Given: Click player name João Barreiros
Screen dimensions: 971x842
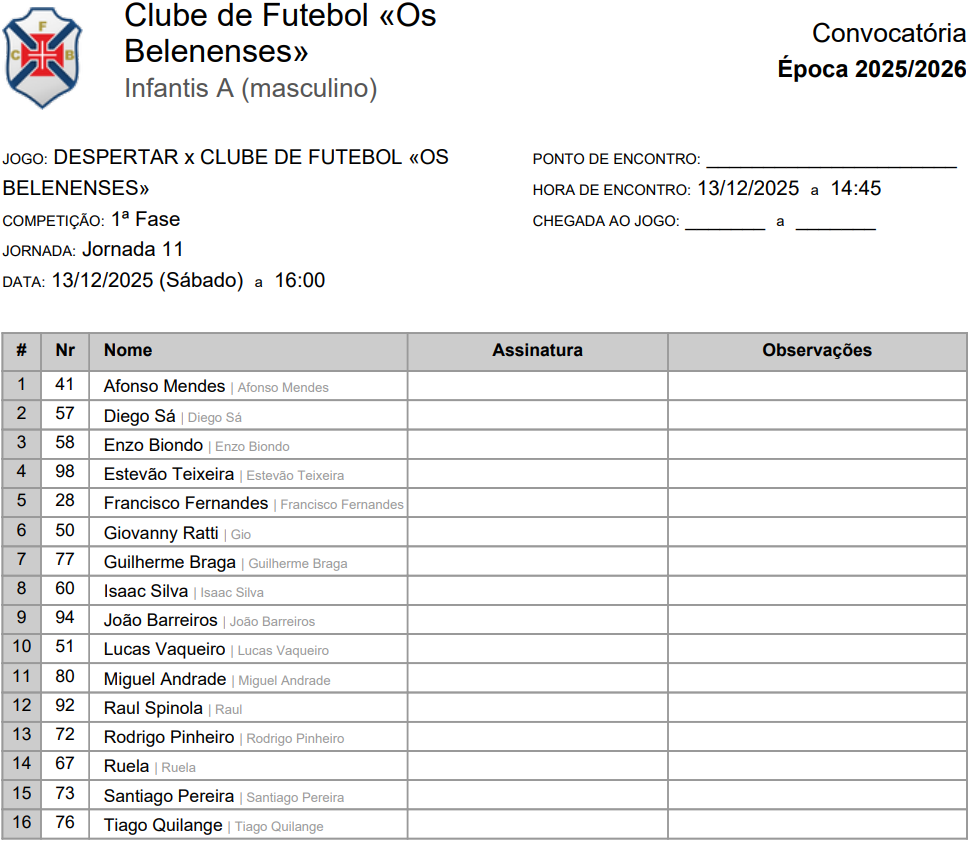Looking at the screenshot, I should (x=161, y=621).
